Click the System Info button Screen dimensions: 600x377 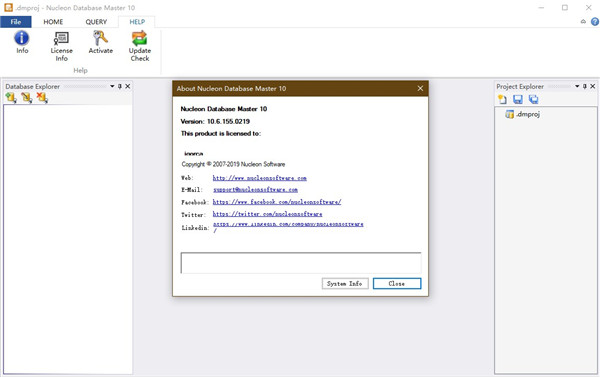[x=345, y=284]
